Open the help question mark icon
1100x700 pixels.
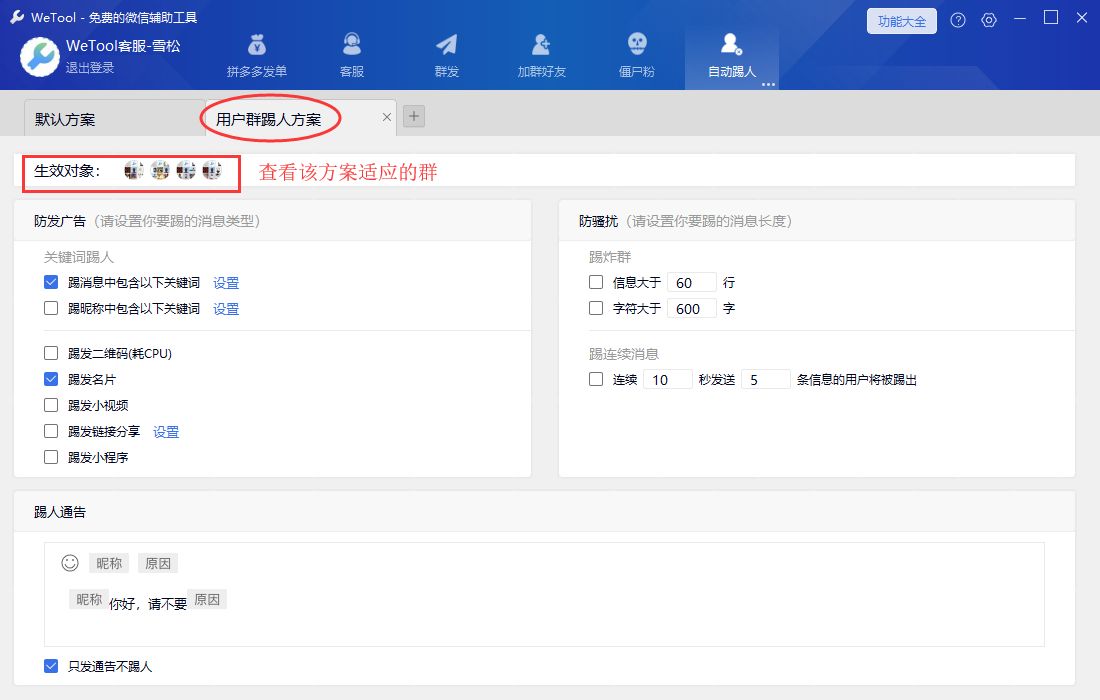coord(958,20)
